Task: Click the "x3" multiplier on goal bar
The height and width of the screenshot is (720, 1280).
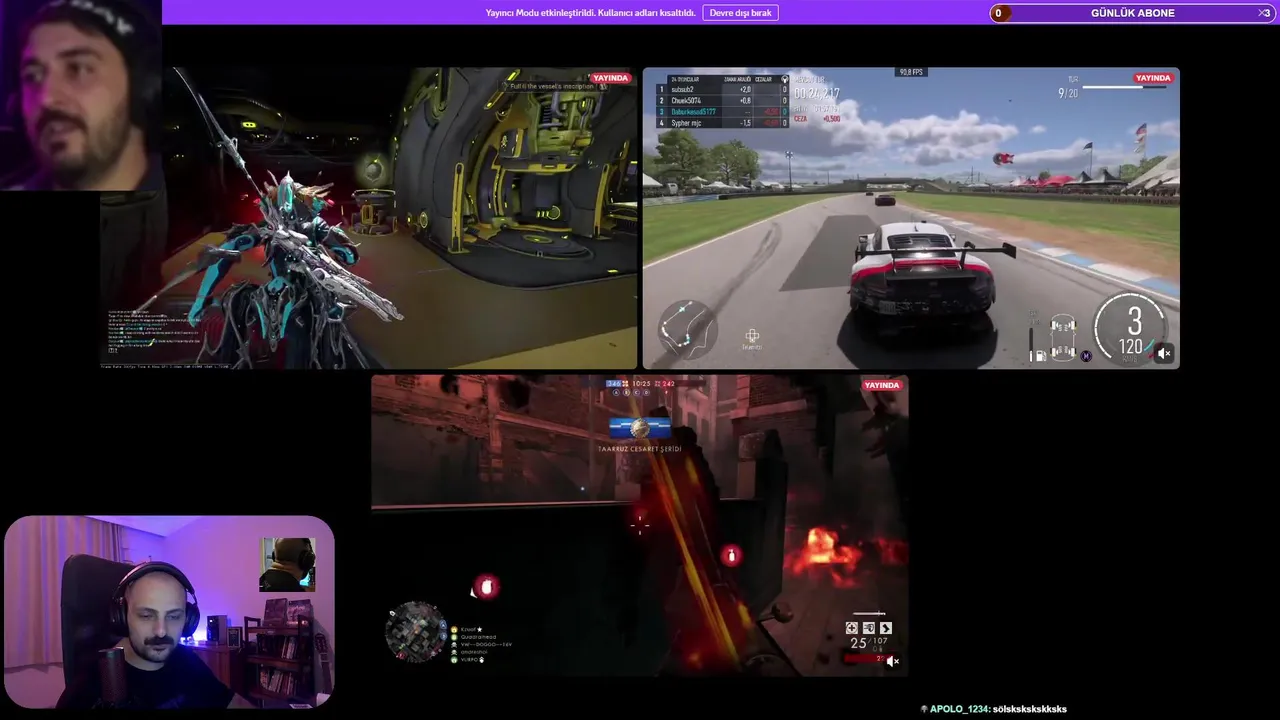Action: pos(1264,13)
